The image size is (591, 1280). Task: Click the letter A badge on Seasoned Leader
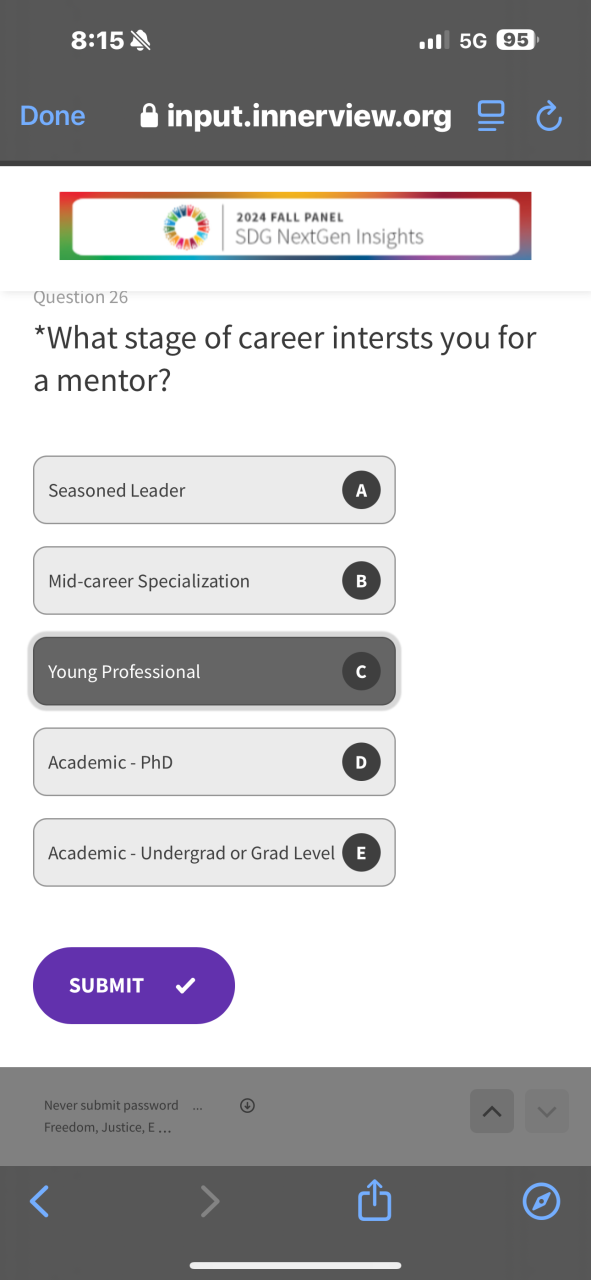[361, 490]
